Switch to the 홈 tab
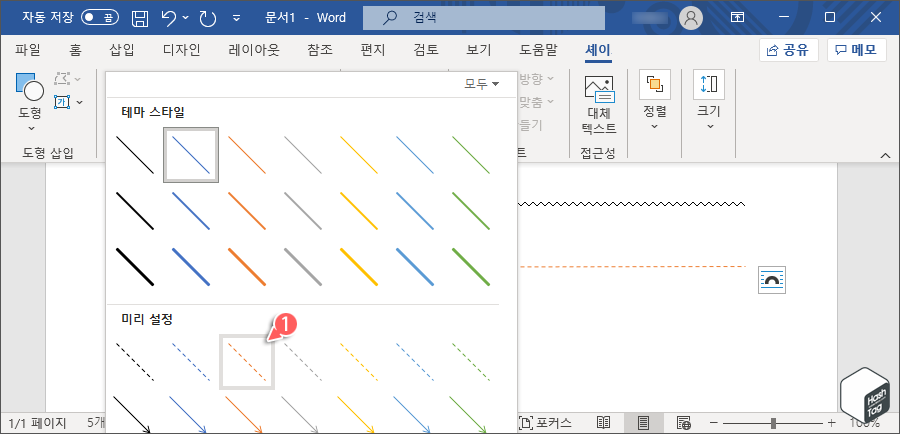This screenshot has width=900, height=434. [75, 50]
